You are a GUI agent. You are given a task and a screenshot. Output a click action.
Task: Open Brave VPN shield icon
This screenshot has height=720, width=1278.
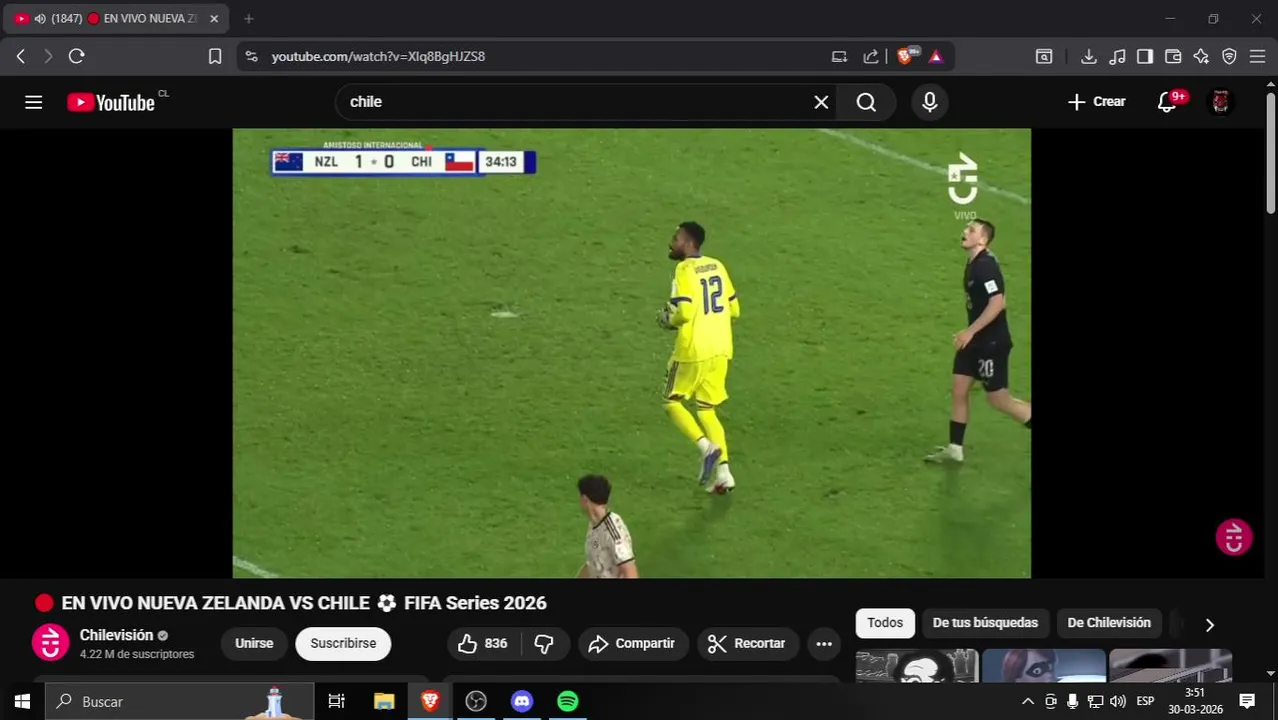coord(1229,56)
